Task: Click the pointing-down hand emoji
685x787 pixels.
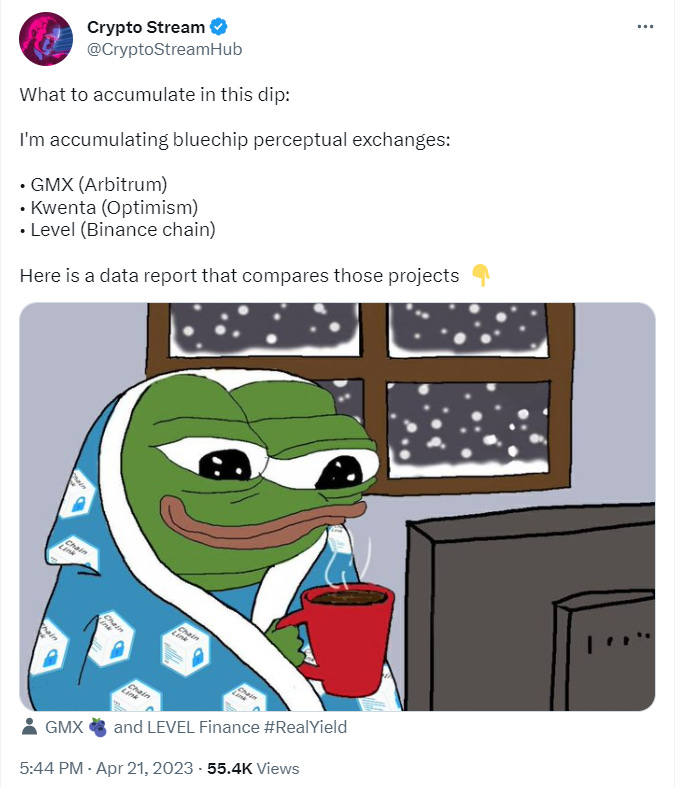Action: pyautogui.click(x=481, y=275)
